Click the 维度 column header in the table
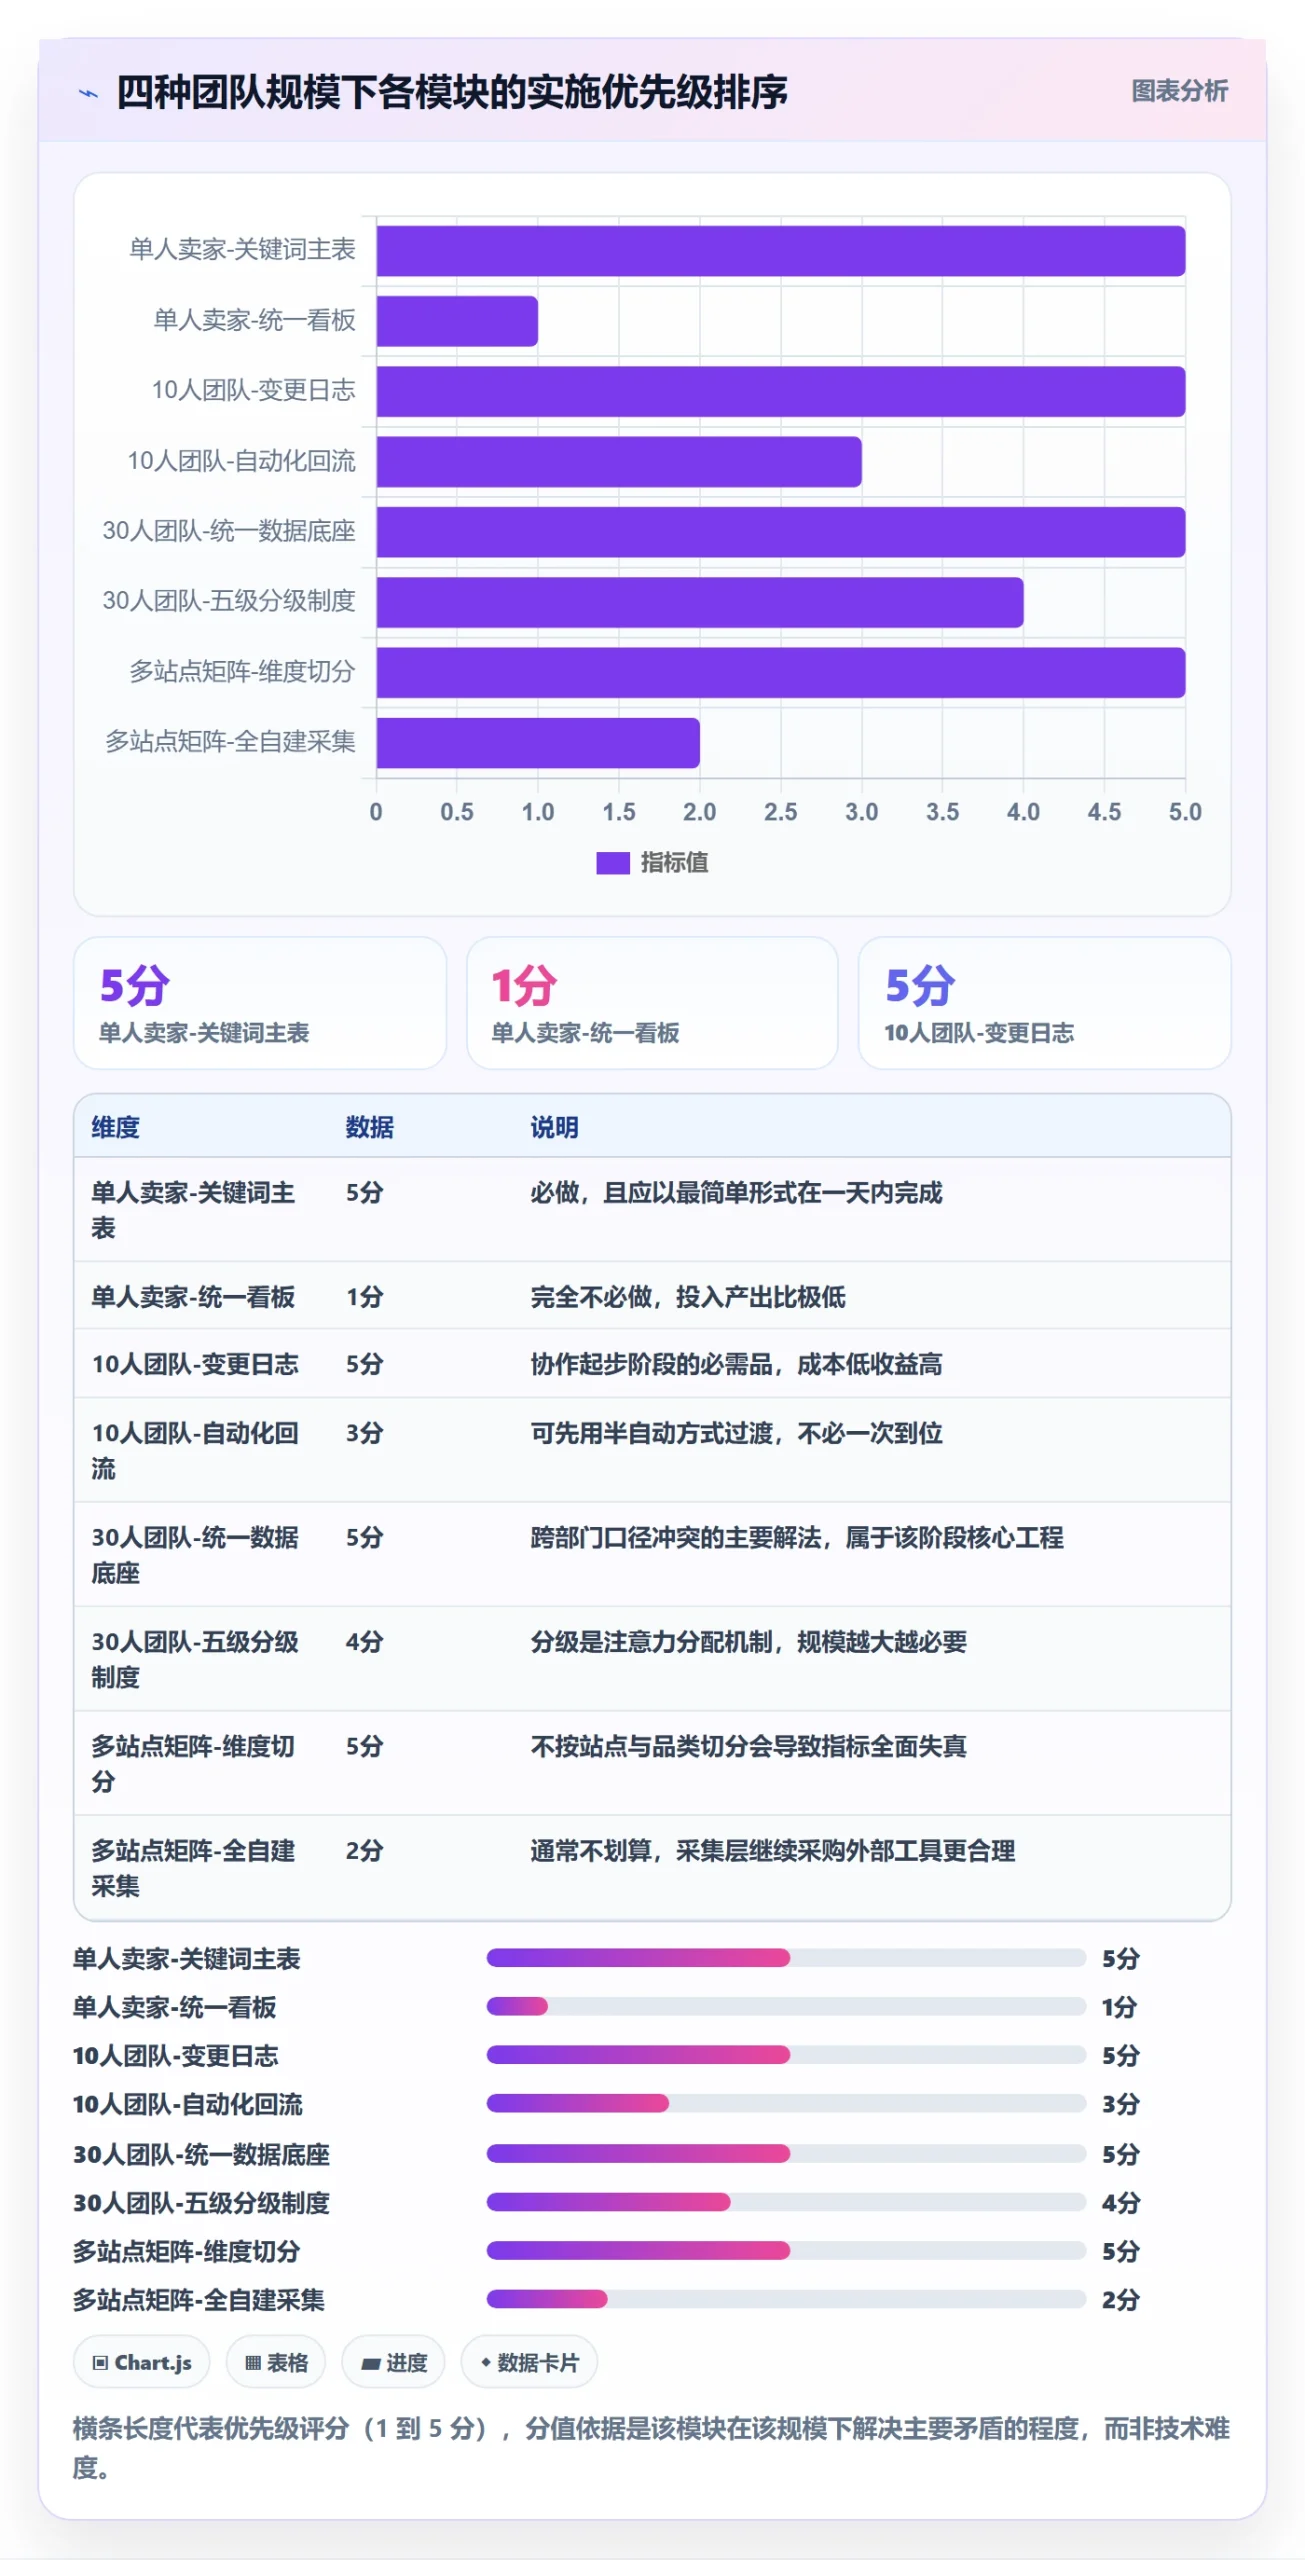 pos(116,1128)
